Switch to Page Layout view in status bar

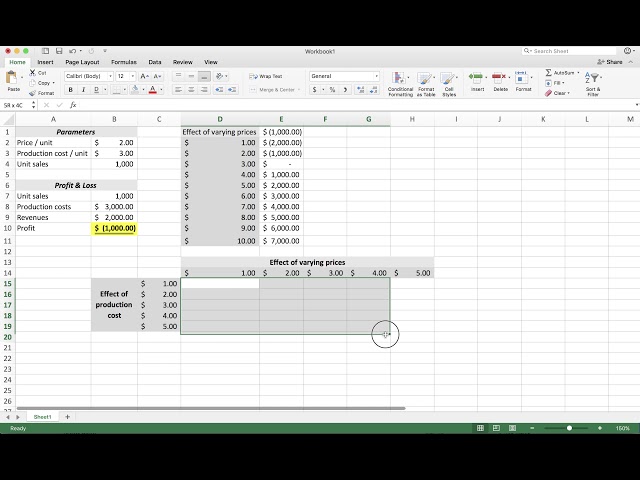tap(496, 428)
